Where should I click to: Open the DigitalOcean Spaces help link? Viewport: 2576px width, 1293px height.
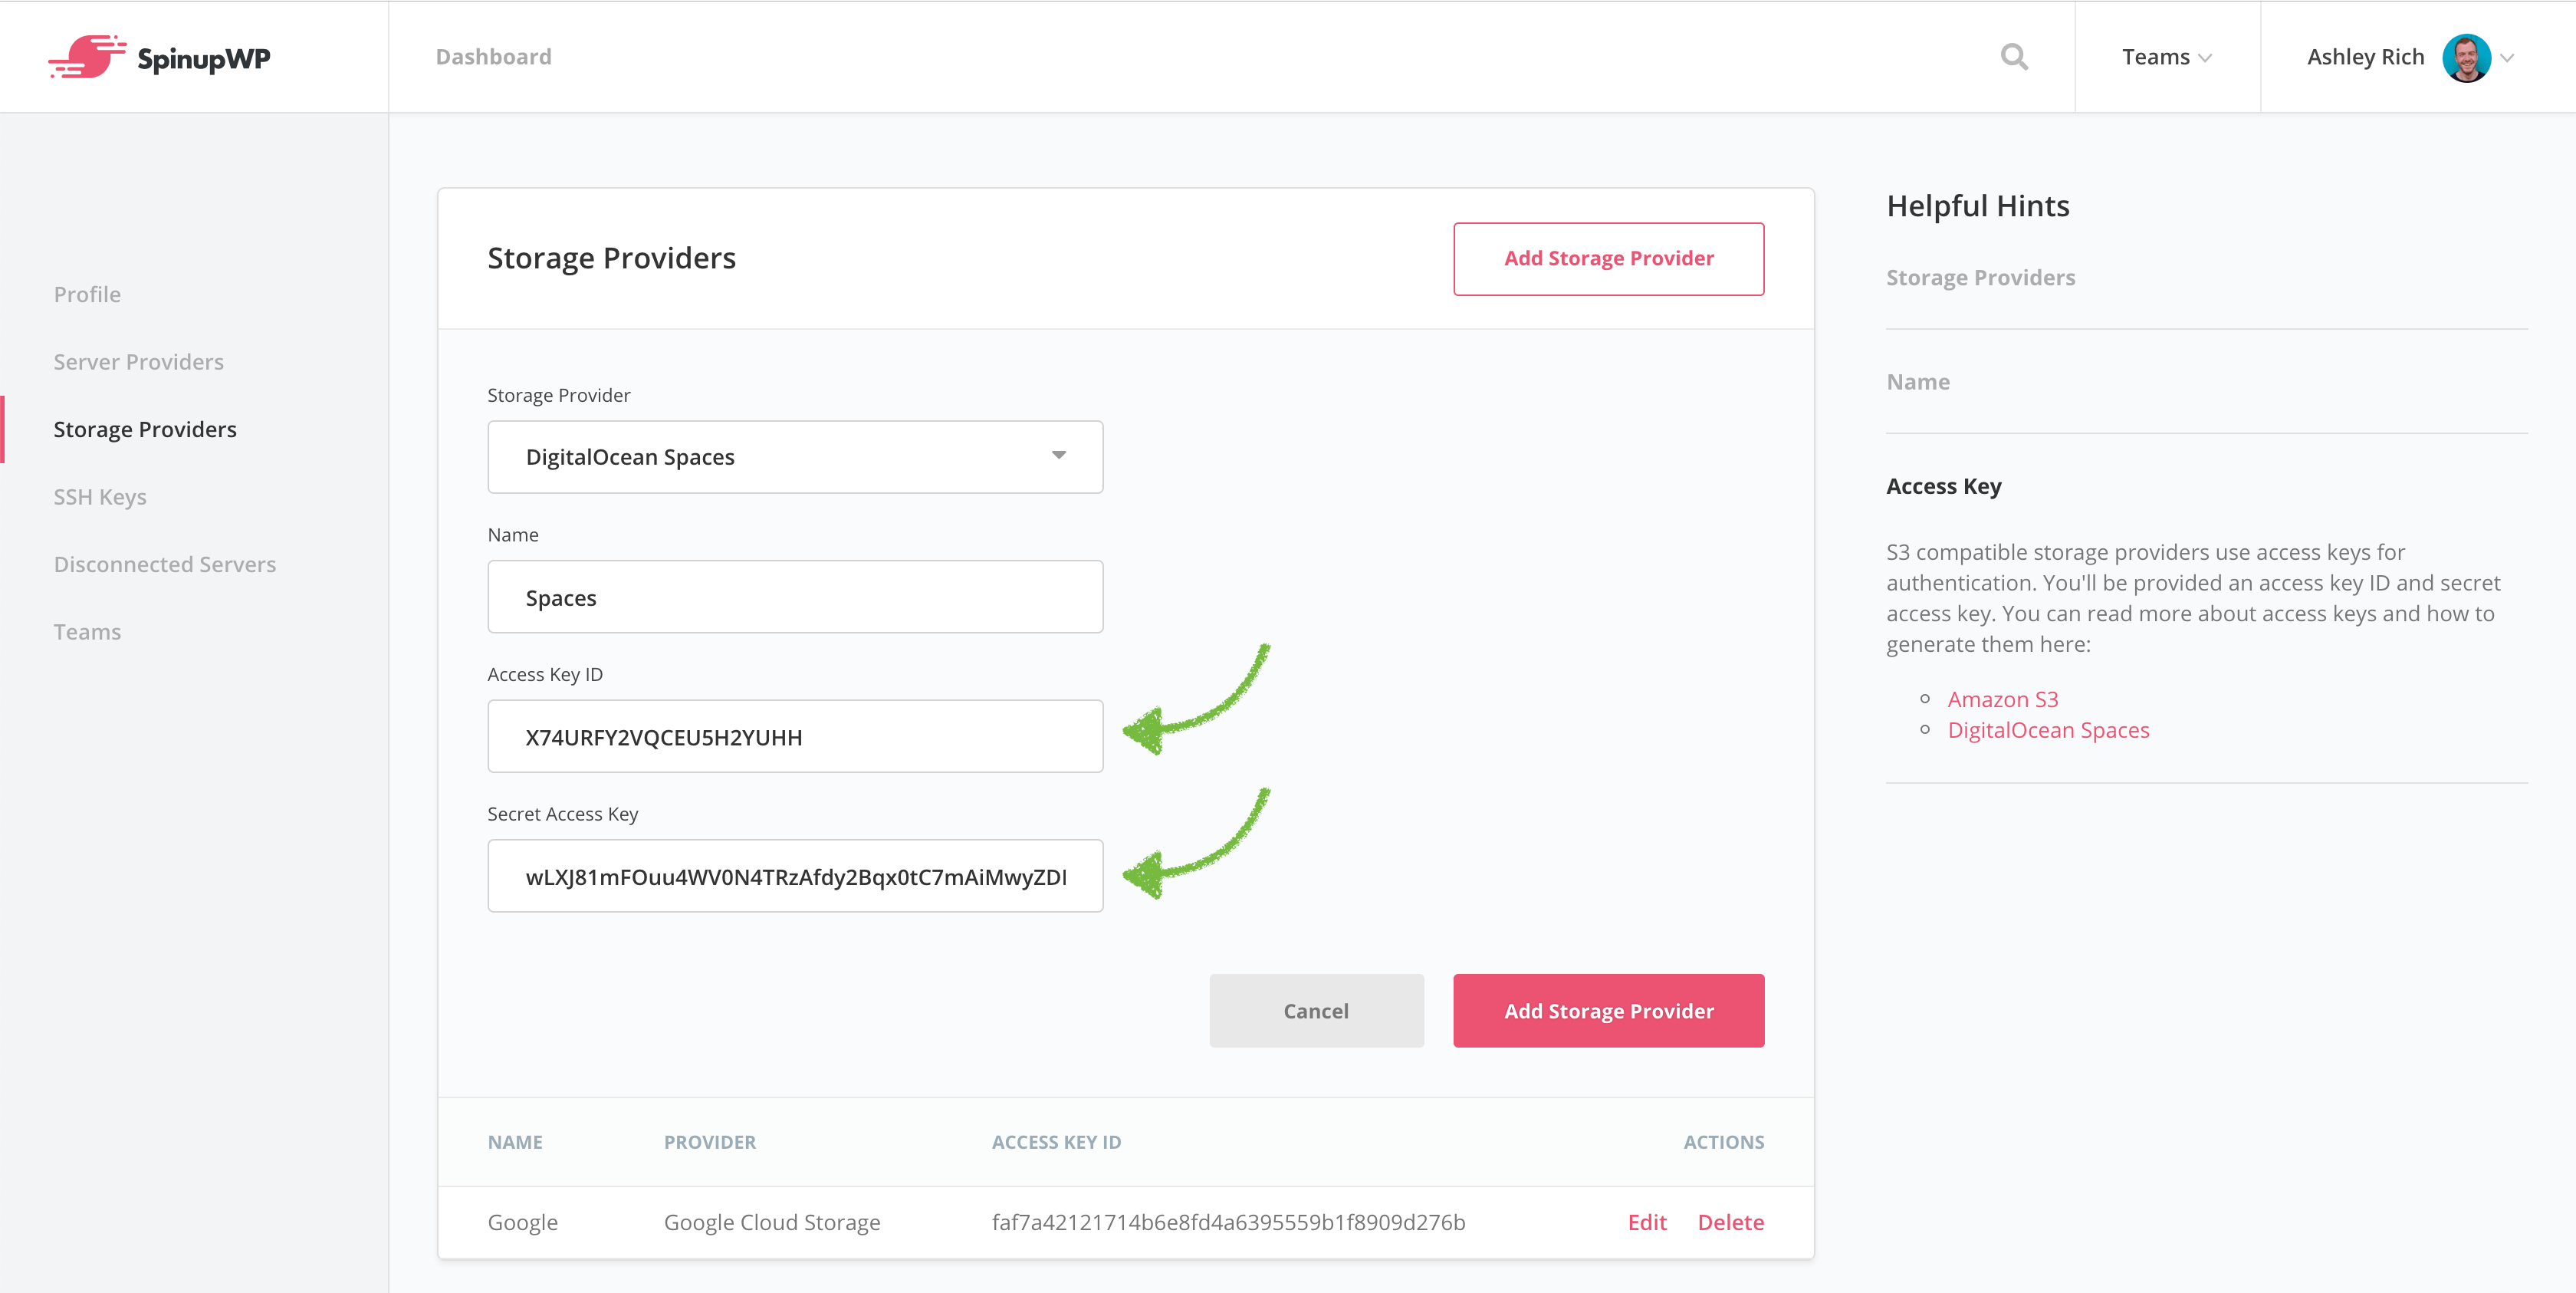click(x=2048, y=730)
